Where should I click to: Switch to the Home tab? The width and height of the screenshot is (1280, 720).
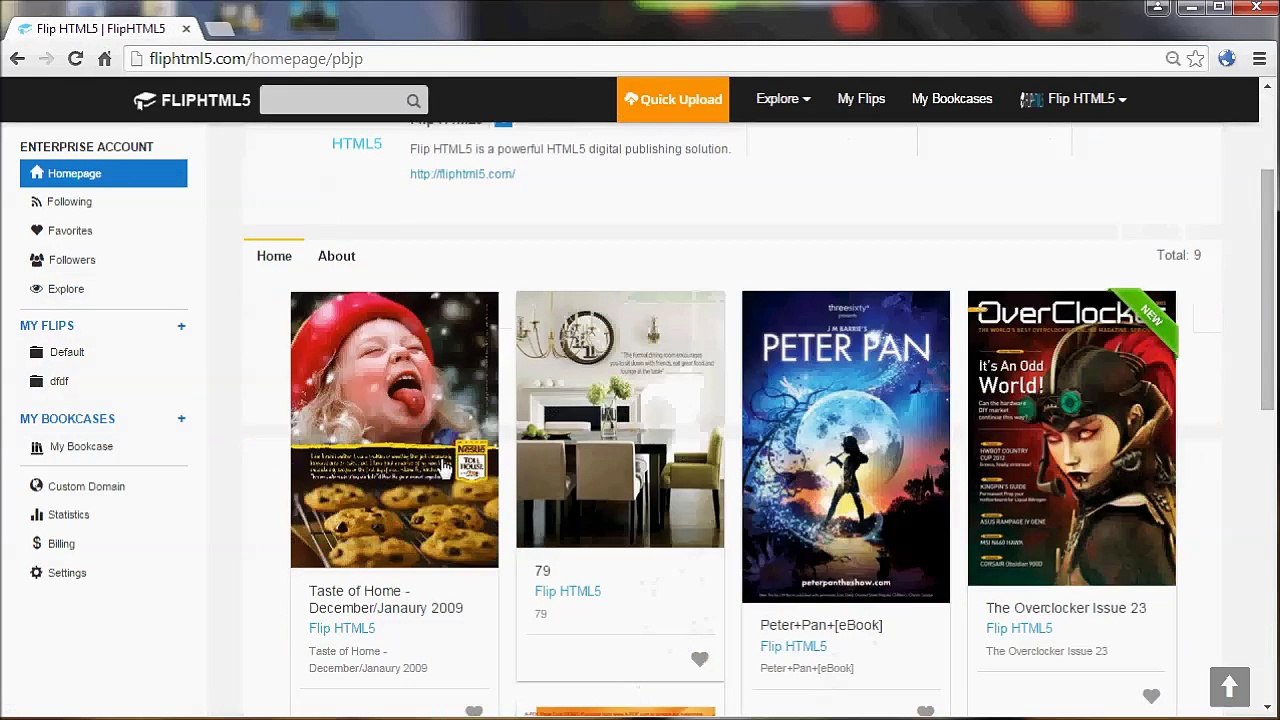coord(274,256)
